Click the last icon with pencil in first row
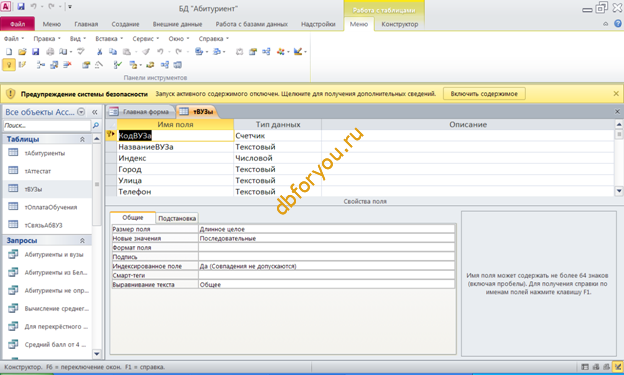 (298, 52)
